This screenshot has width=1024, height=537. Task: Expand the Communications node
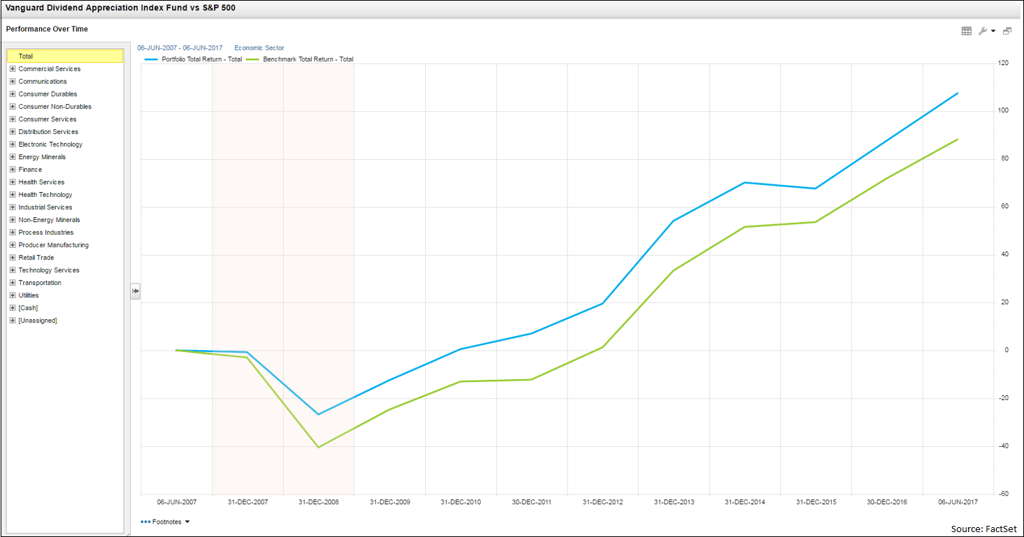click(x=12, y=81)
